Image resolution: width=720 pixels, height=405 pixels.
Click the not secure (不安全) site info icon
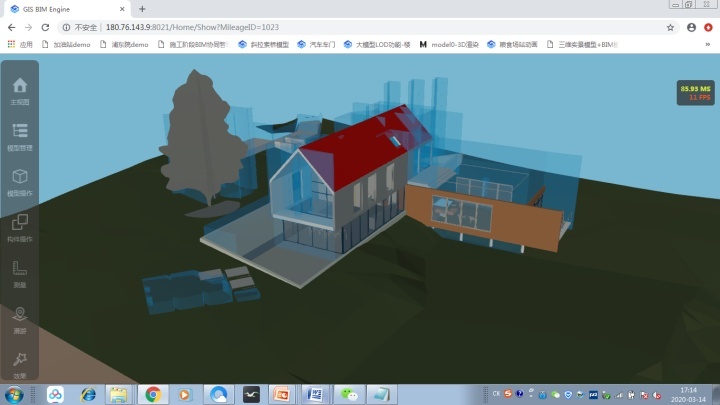(x=66, y=28)
